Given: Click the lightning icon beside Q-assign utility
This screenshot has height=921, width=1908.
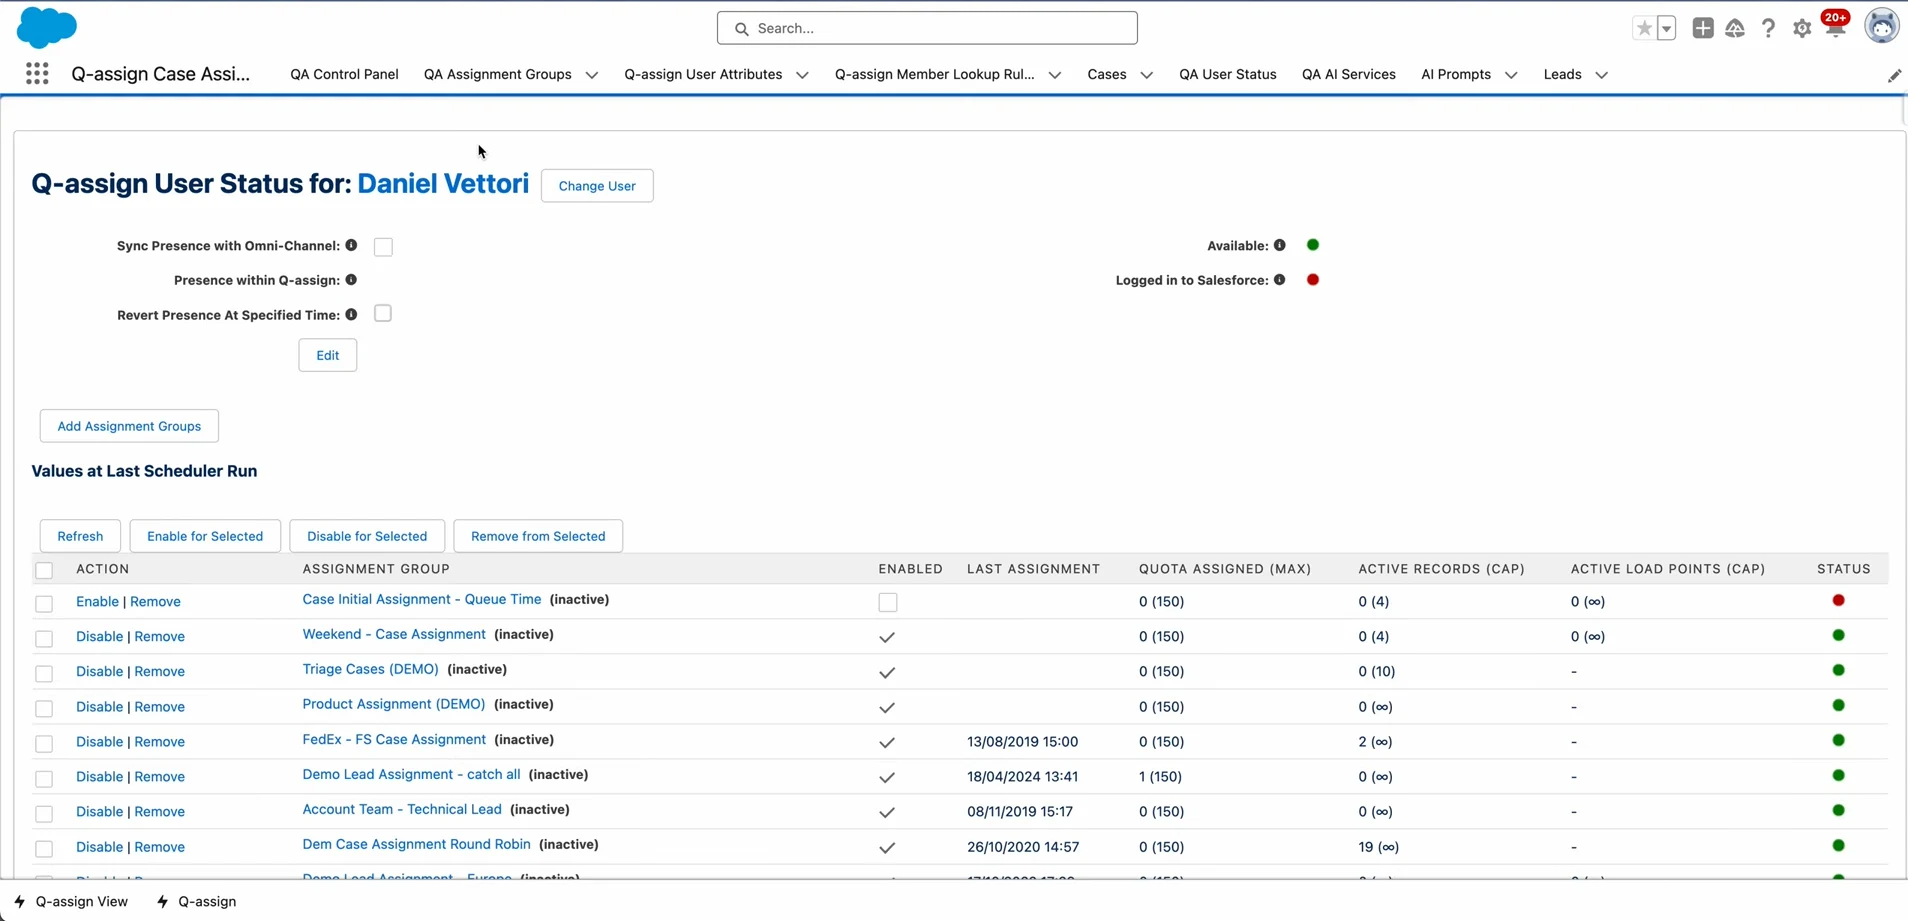Looking at the screenshot, I should click(163, 901).
